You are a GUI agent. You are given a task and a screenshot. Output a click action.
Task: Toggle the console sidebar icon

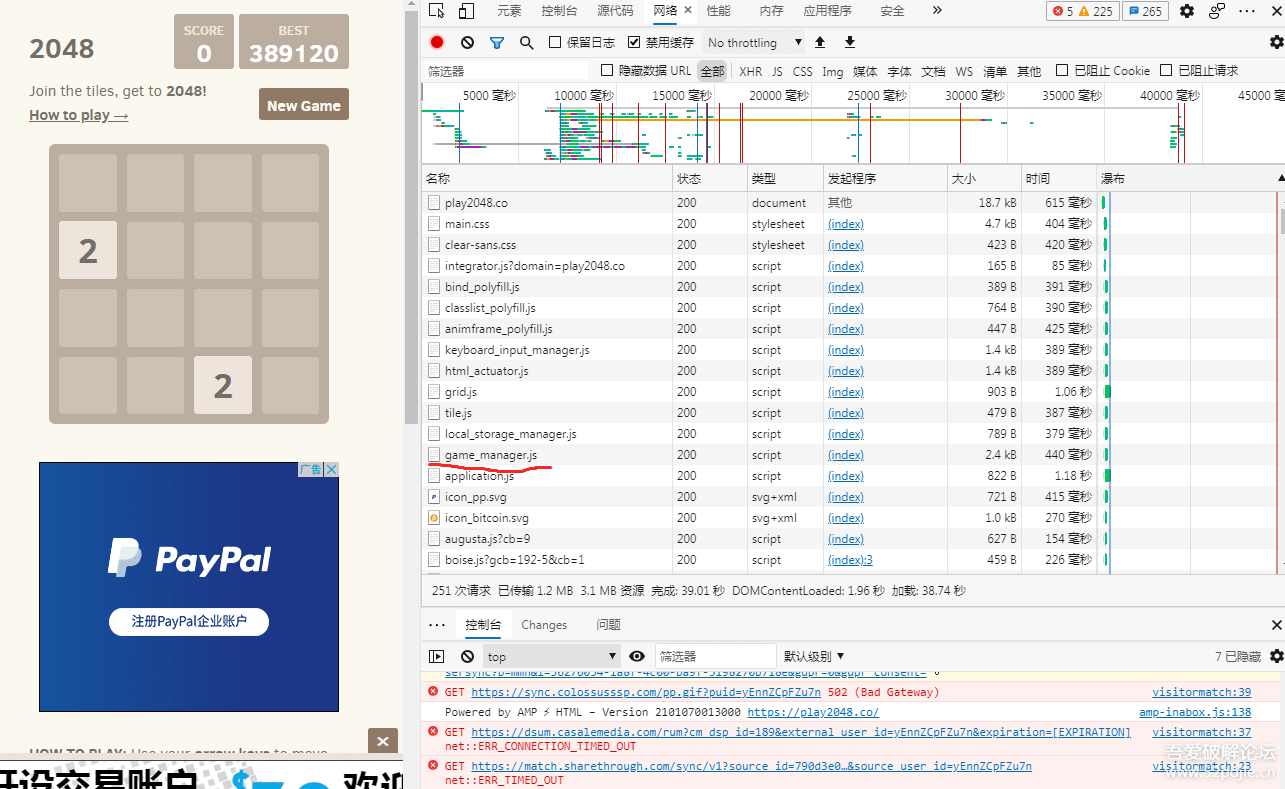[437, 656]
